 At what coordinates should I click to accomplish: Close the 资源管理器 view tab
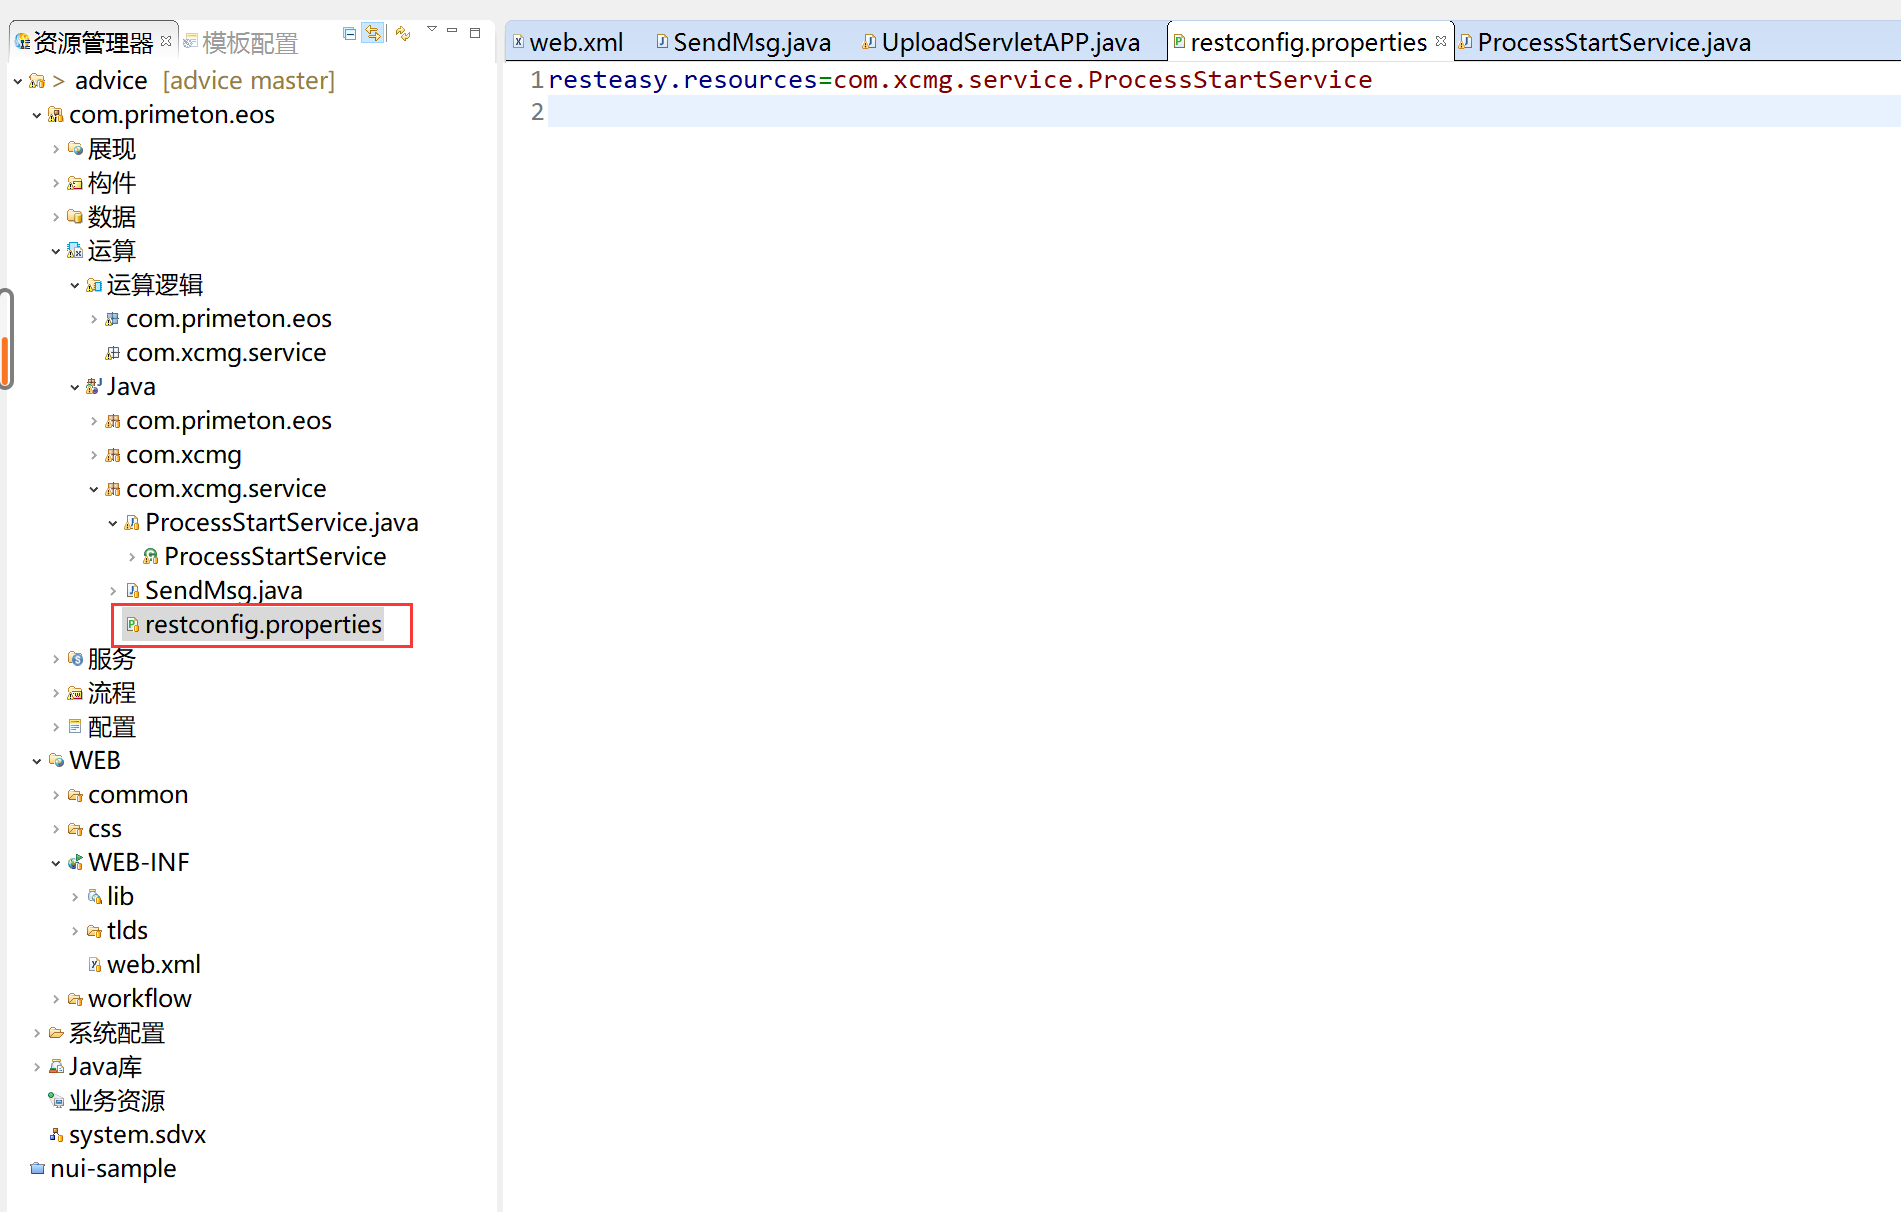166,41
